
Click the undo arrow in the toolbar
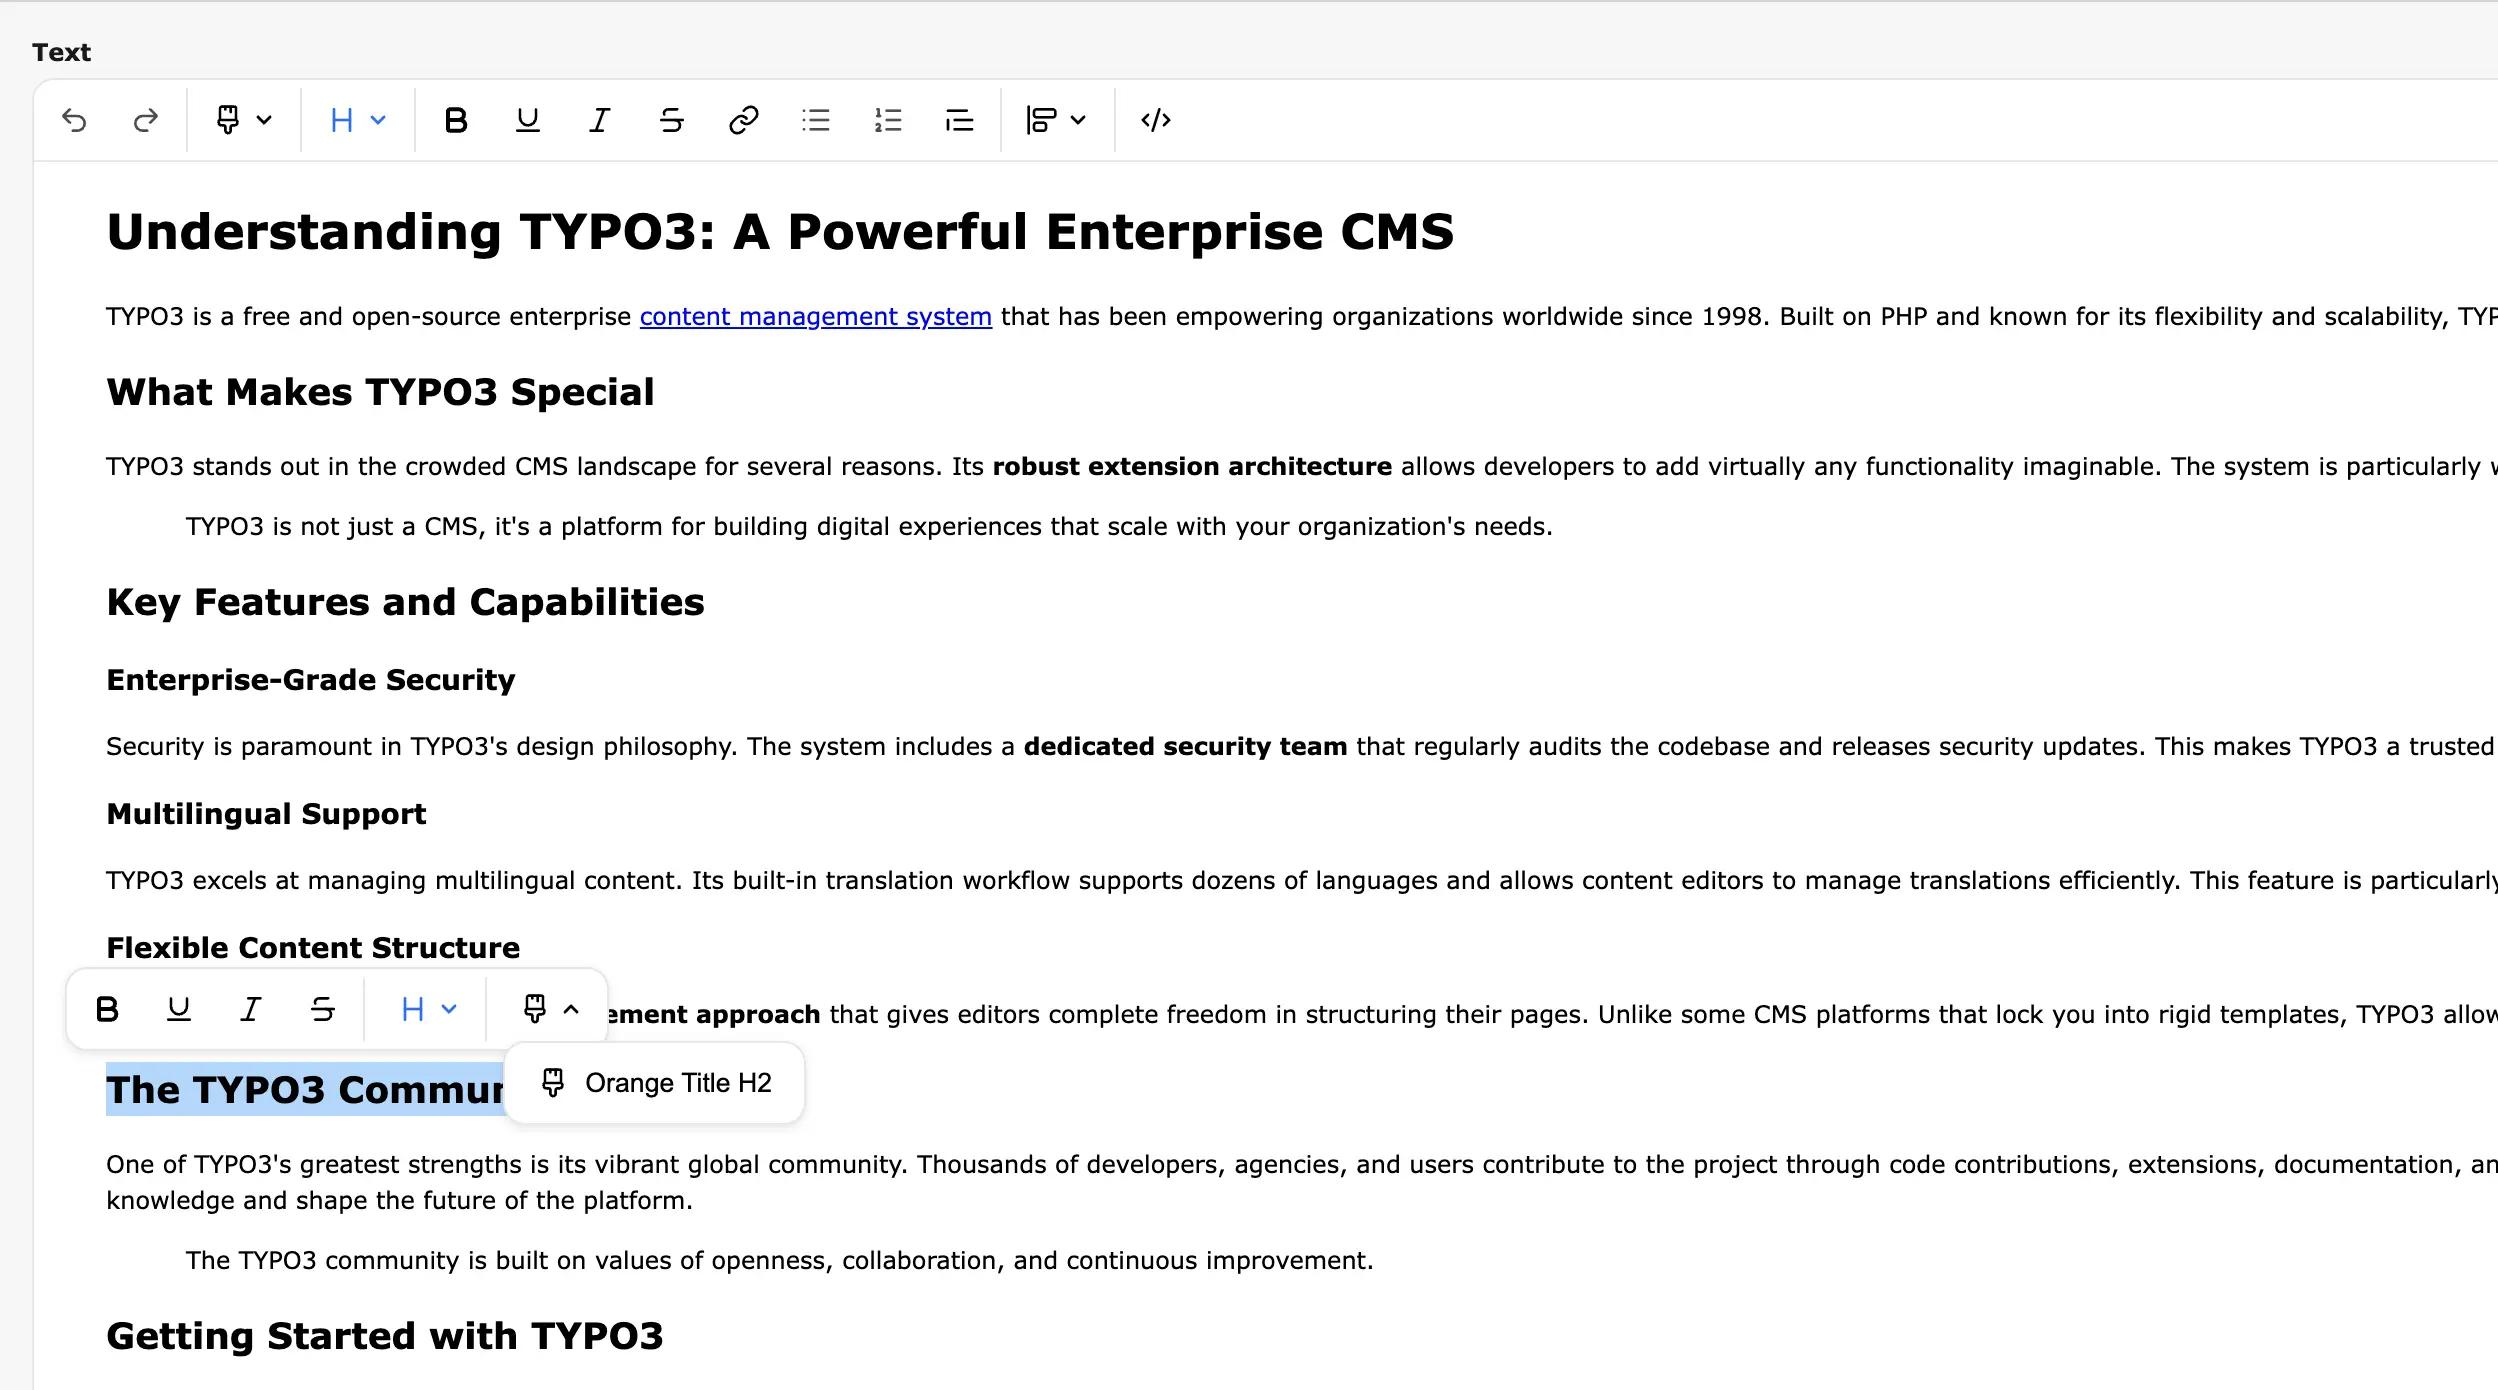click(74, 120)
